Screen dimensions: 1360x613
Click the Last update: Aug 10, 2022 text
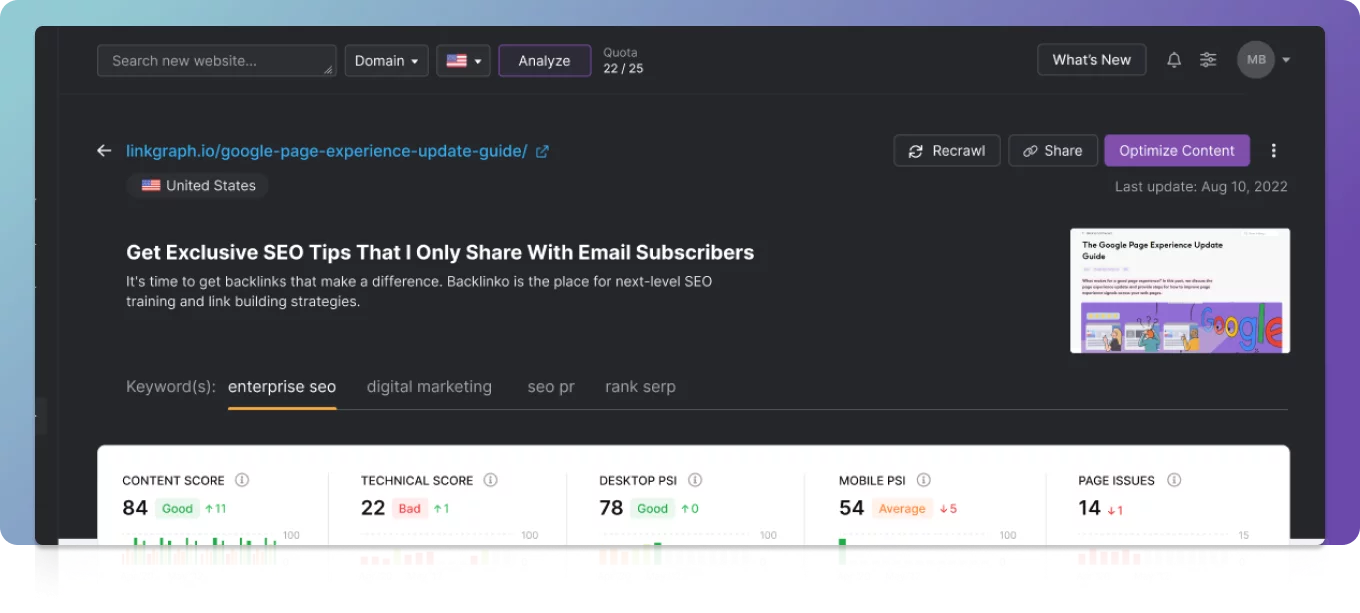1201,187
